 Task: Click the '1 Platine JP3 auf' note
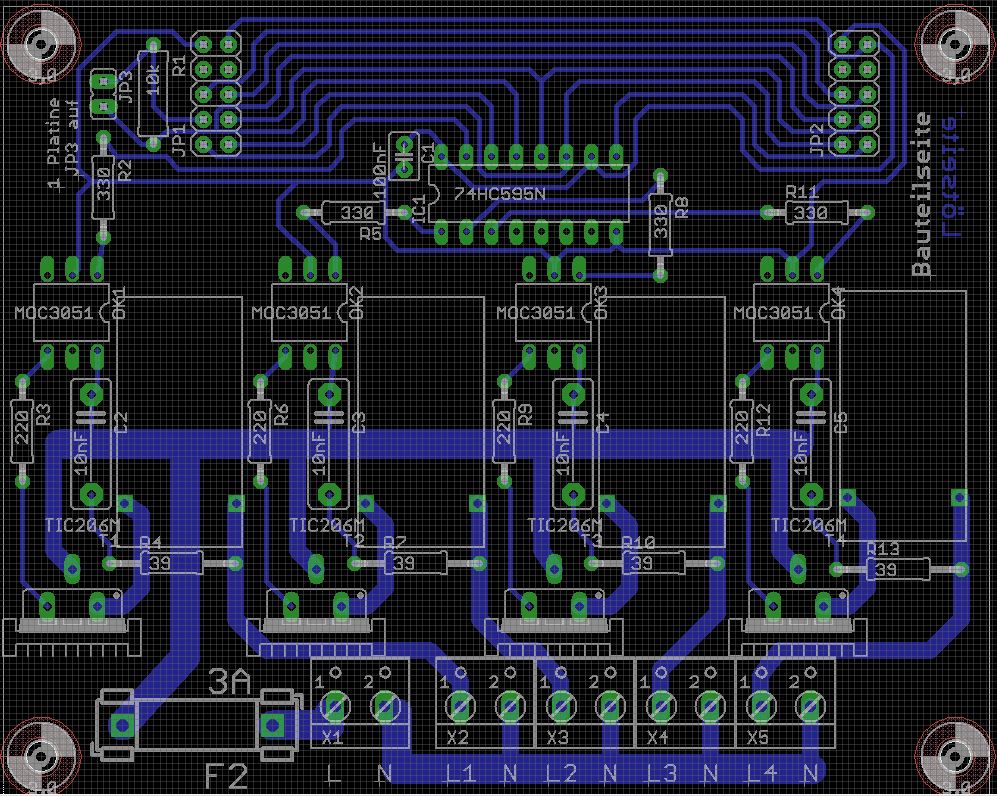[x=64, y=145]
